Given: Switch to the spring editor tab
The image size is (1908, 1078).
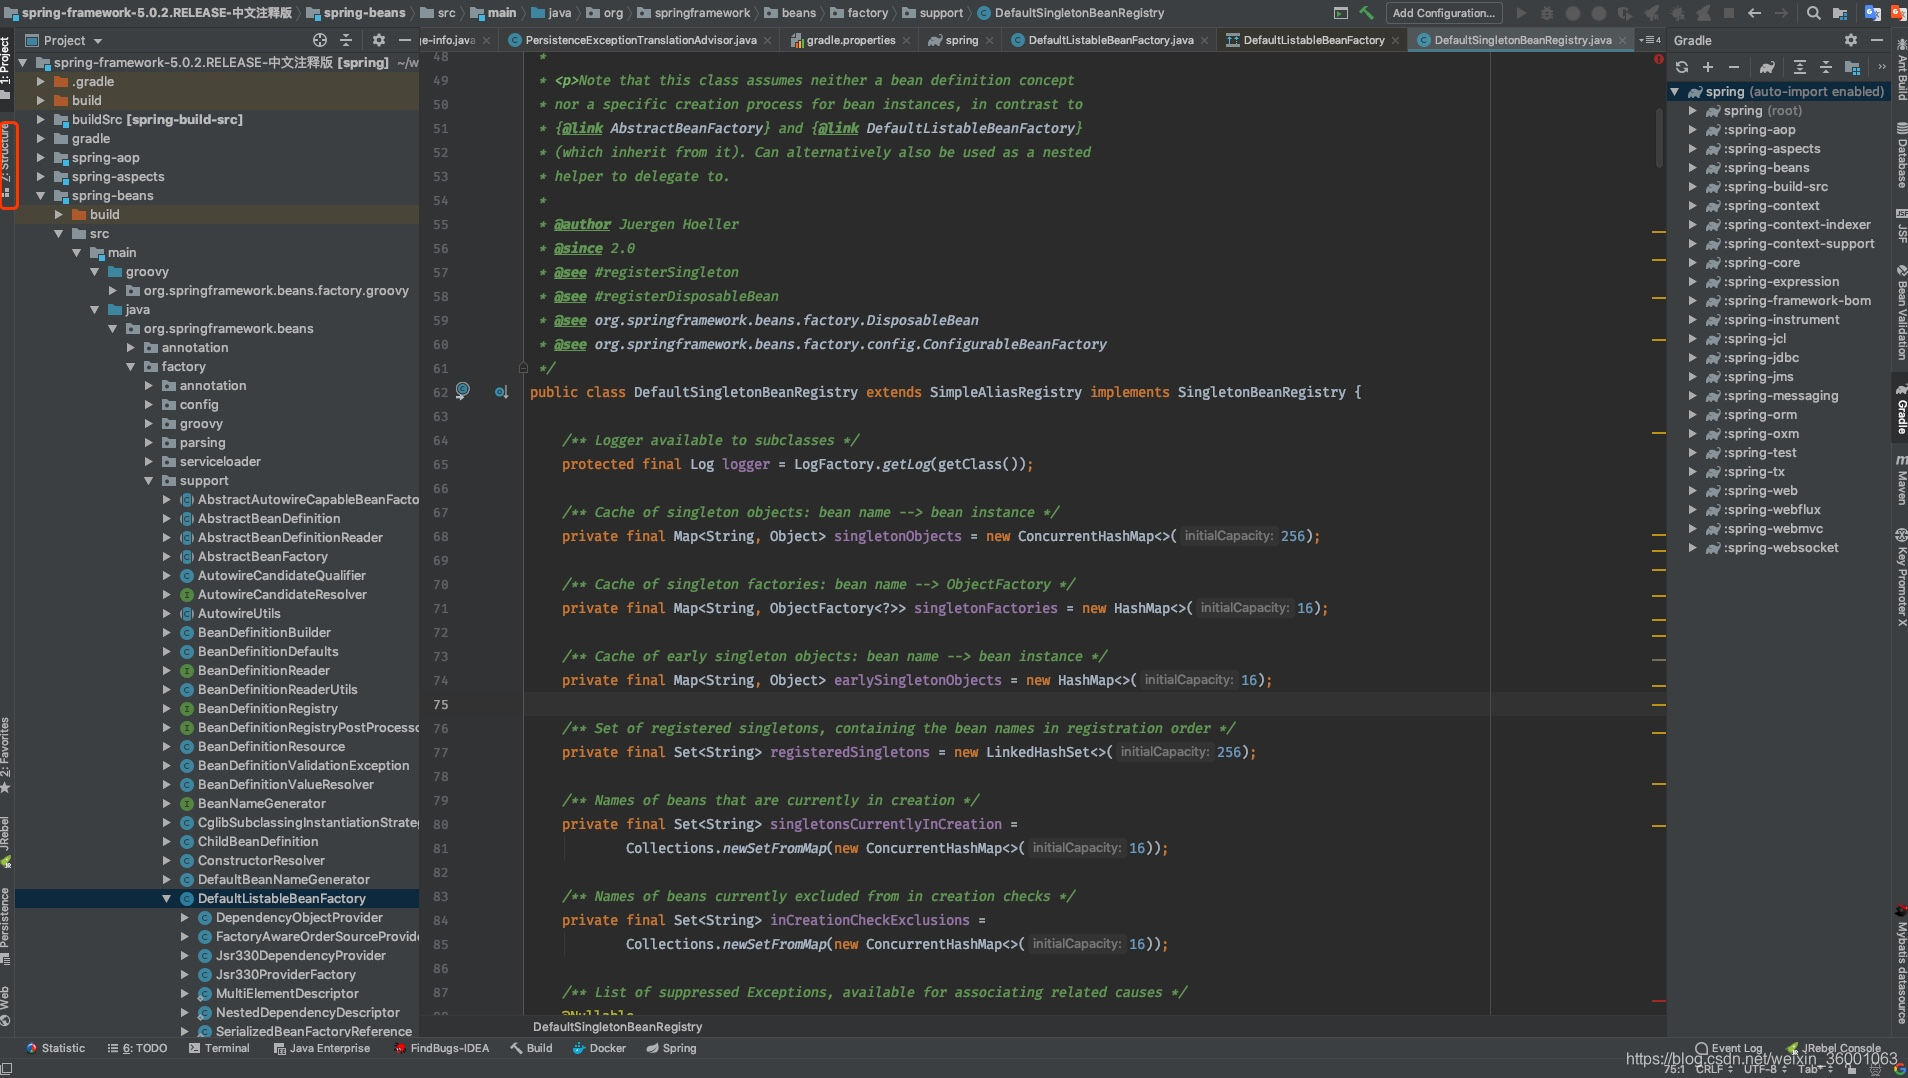Looking at the screenshot, I should [960, 40].
